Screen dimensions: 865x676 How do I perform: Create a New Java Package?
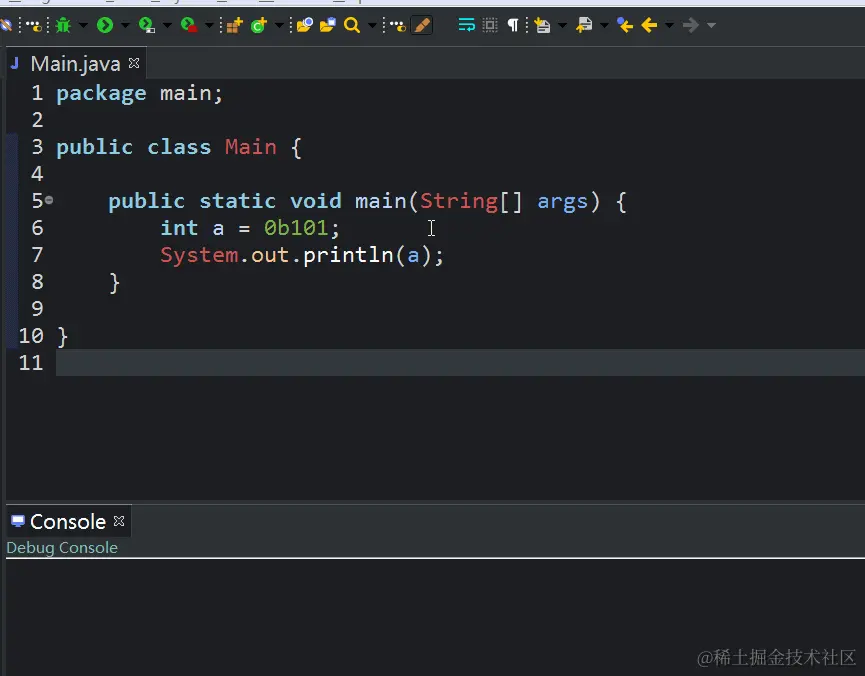click(234, 25)
